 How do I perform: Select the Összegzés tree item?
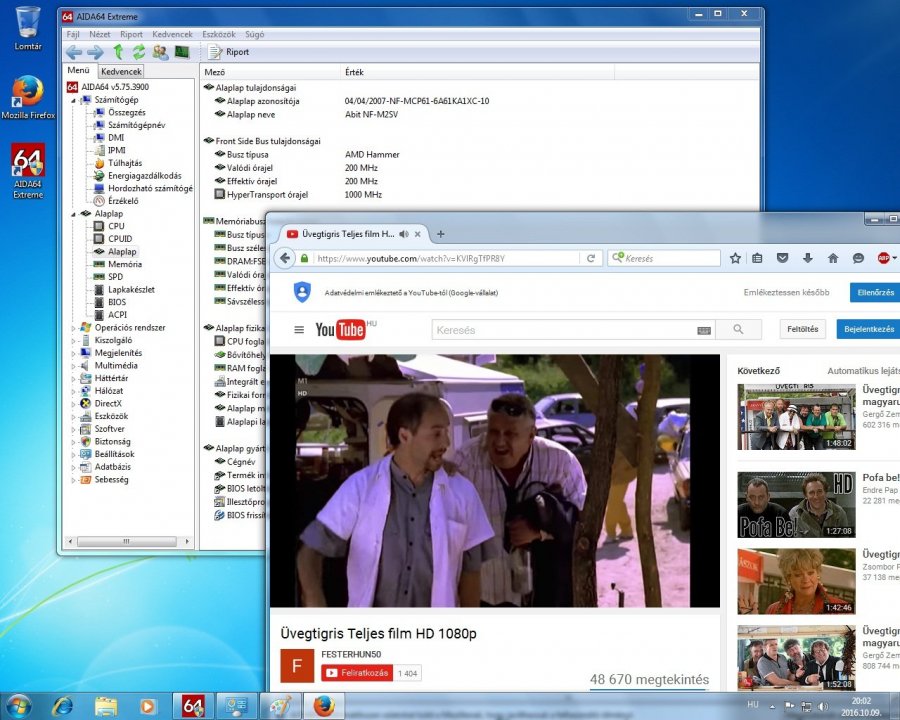(127, 113)
